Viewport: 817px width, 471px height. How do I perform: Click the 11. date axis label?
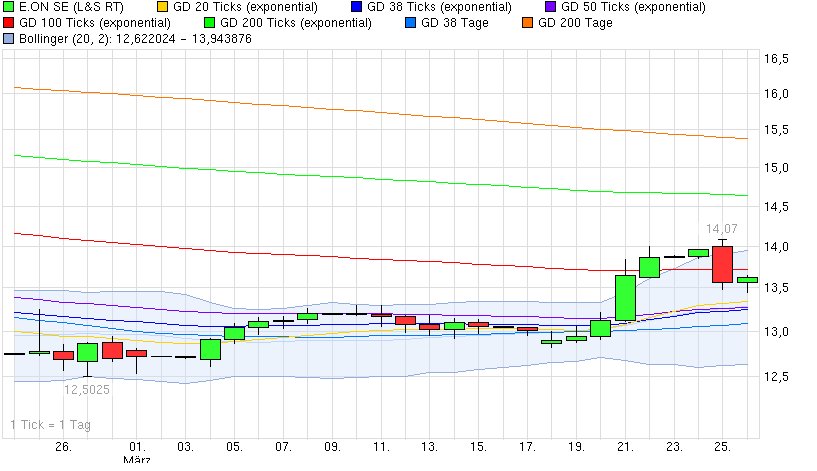click(381, 447)
